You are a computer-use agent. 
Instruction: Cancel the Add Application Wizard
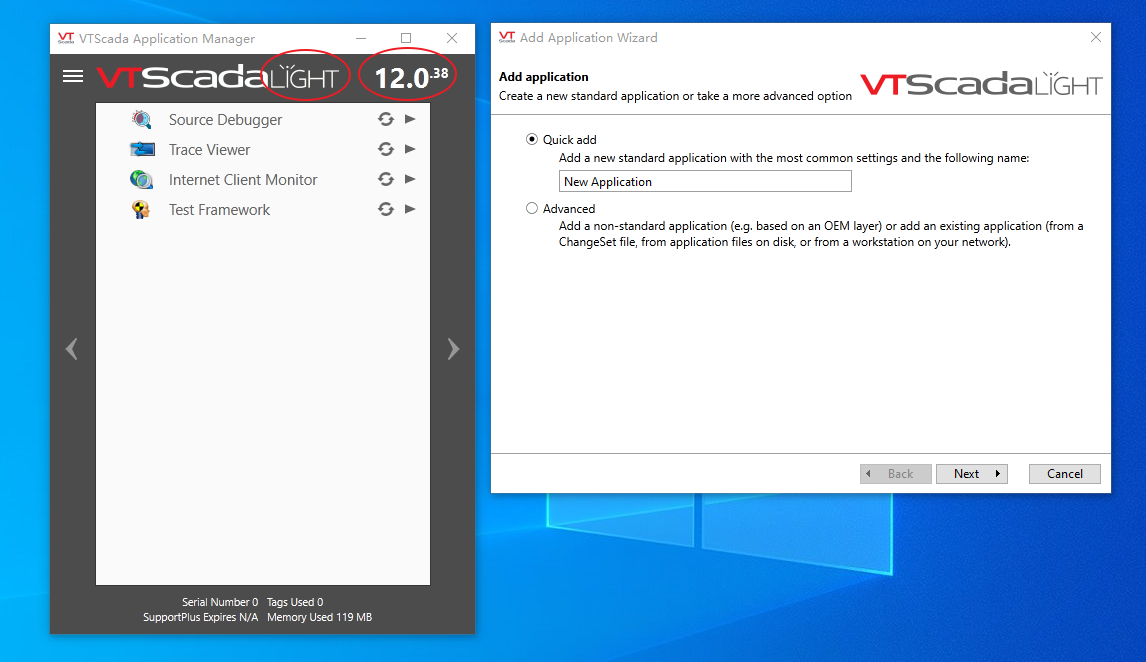(1065, 473)
